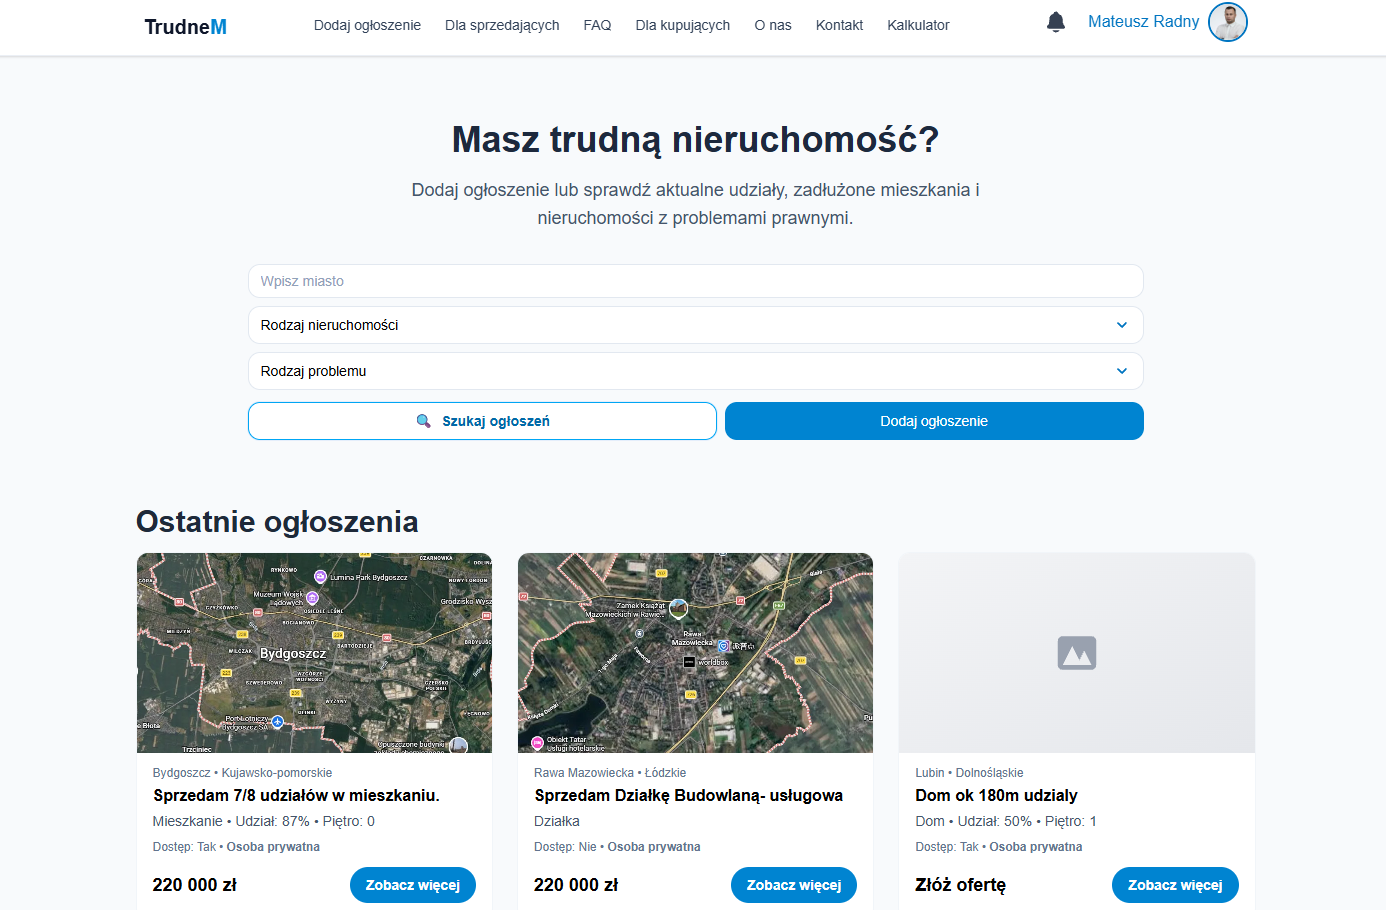The image size is (1386, 910).
Task: View more of the Rawa Mazowiecka listing
Action: [x=794, y=885]
